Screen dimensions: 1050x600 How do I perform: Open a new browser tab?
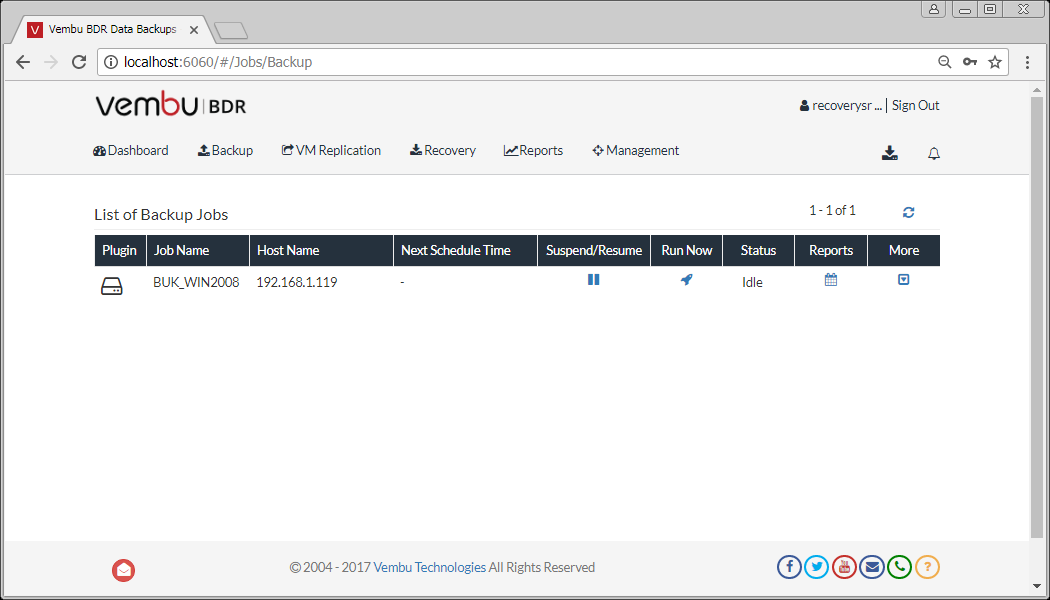231,31
